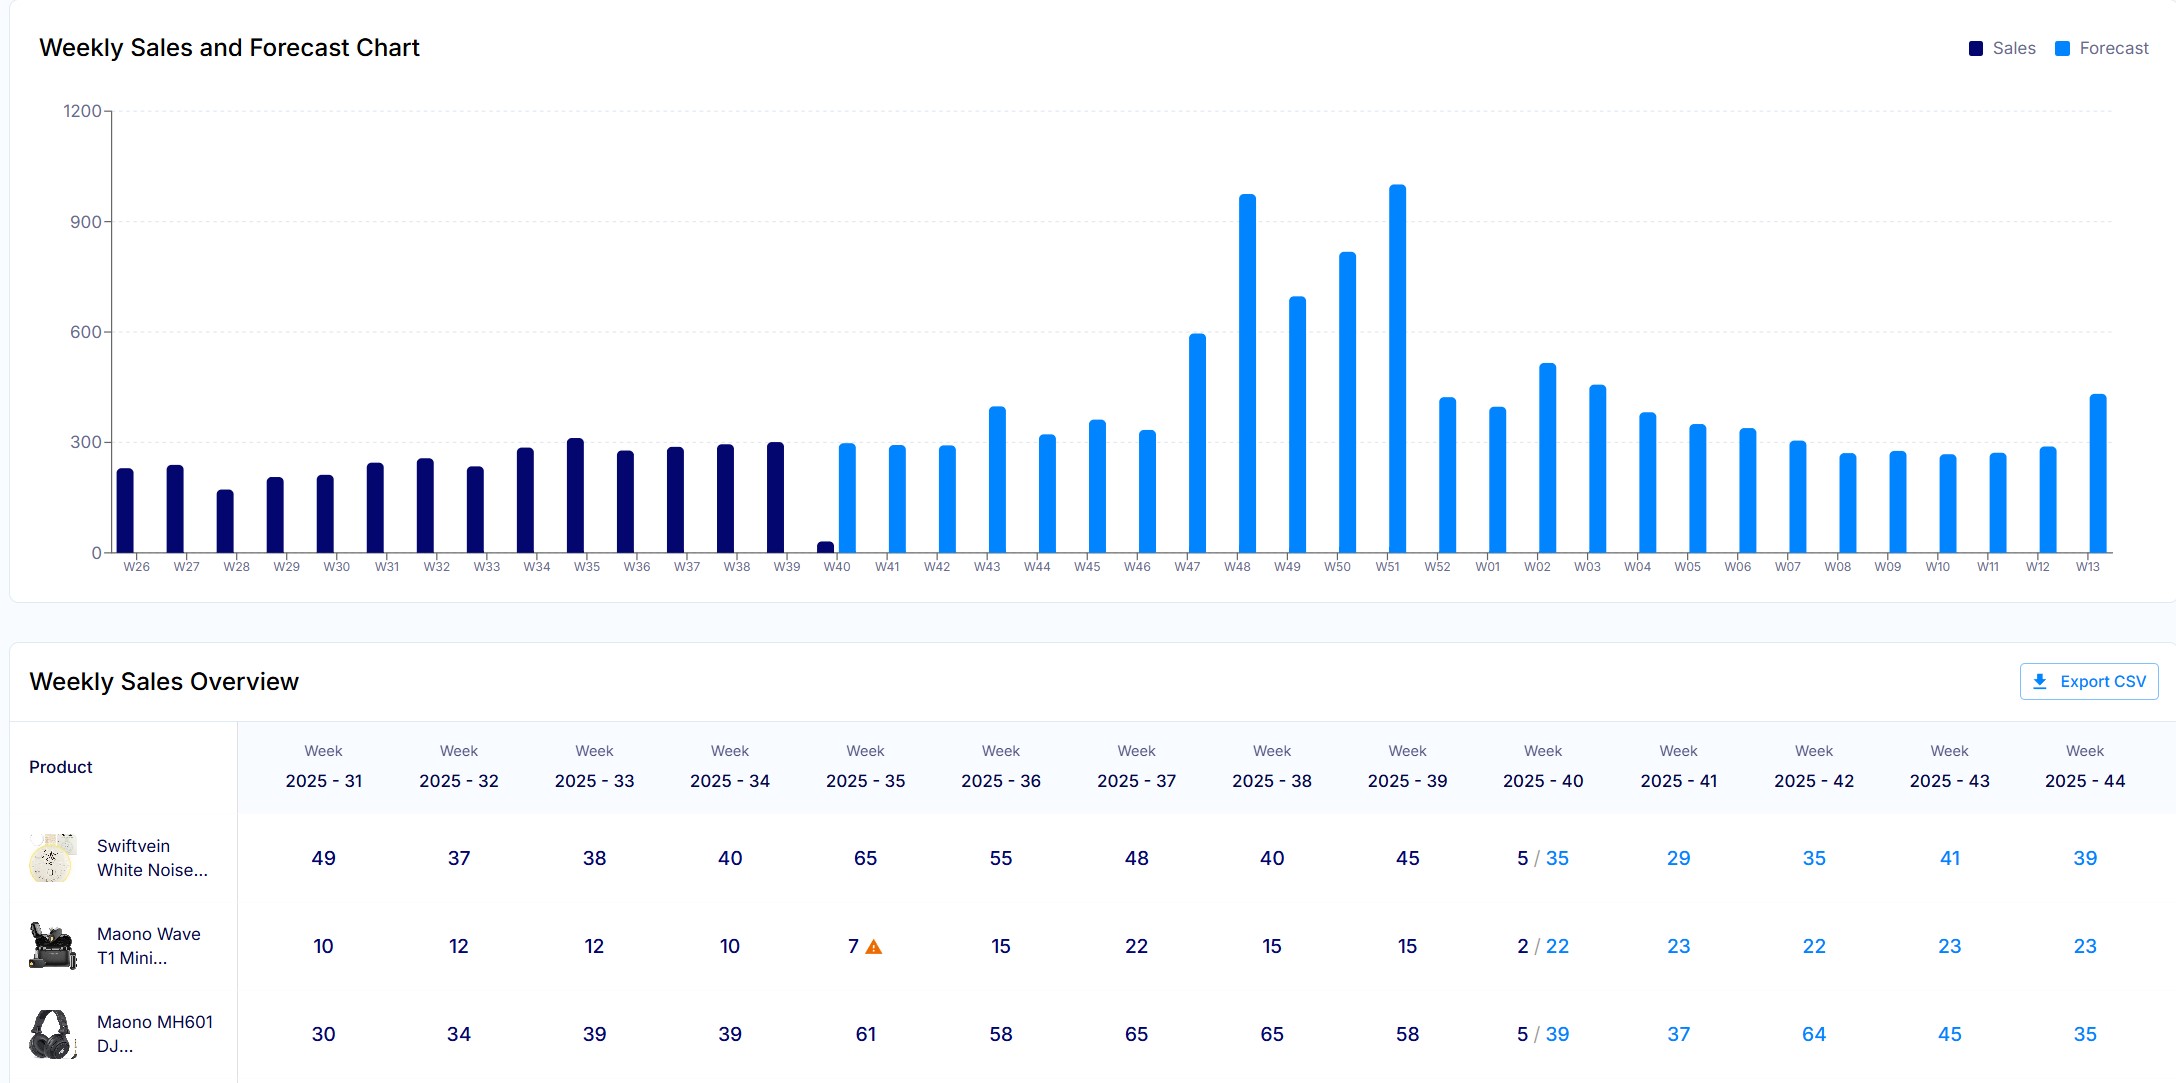The width and height of the screenshot is (2176, 1083).
Task: Click the small W40 sales bar
Action: click(x=825, y=547)
